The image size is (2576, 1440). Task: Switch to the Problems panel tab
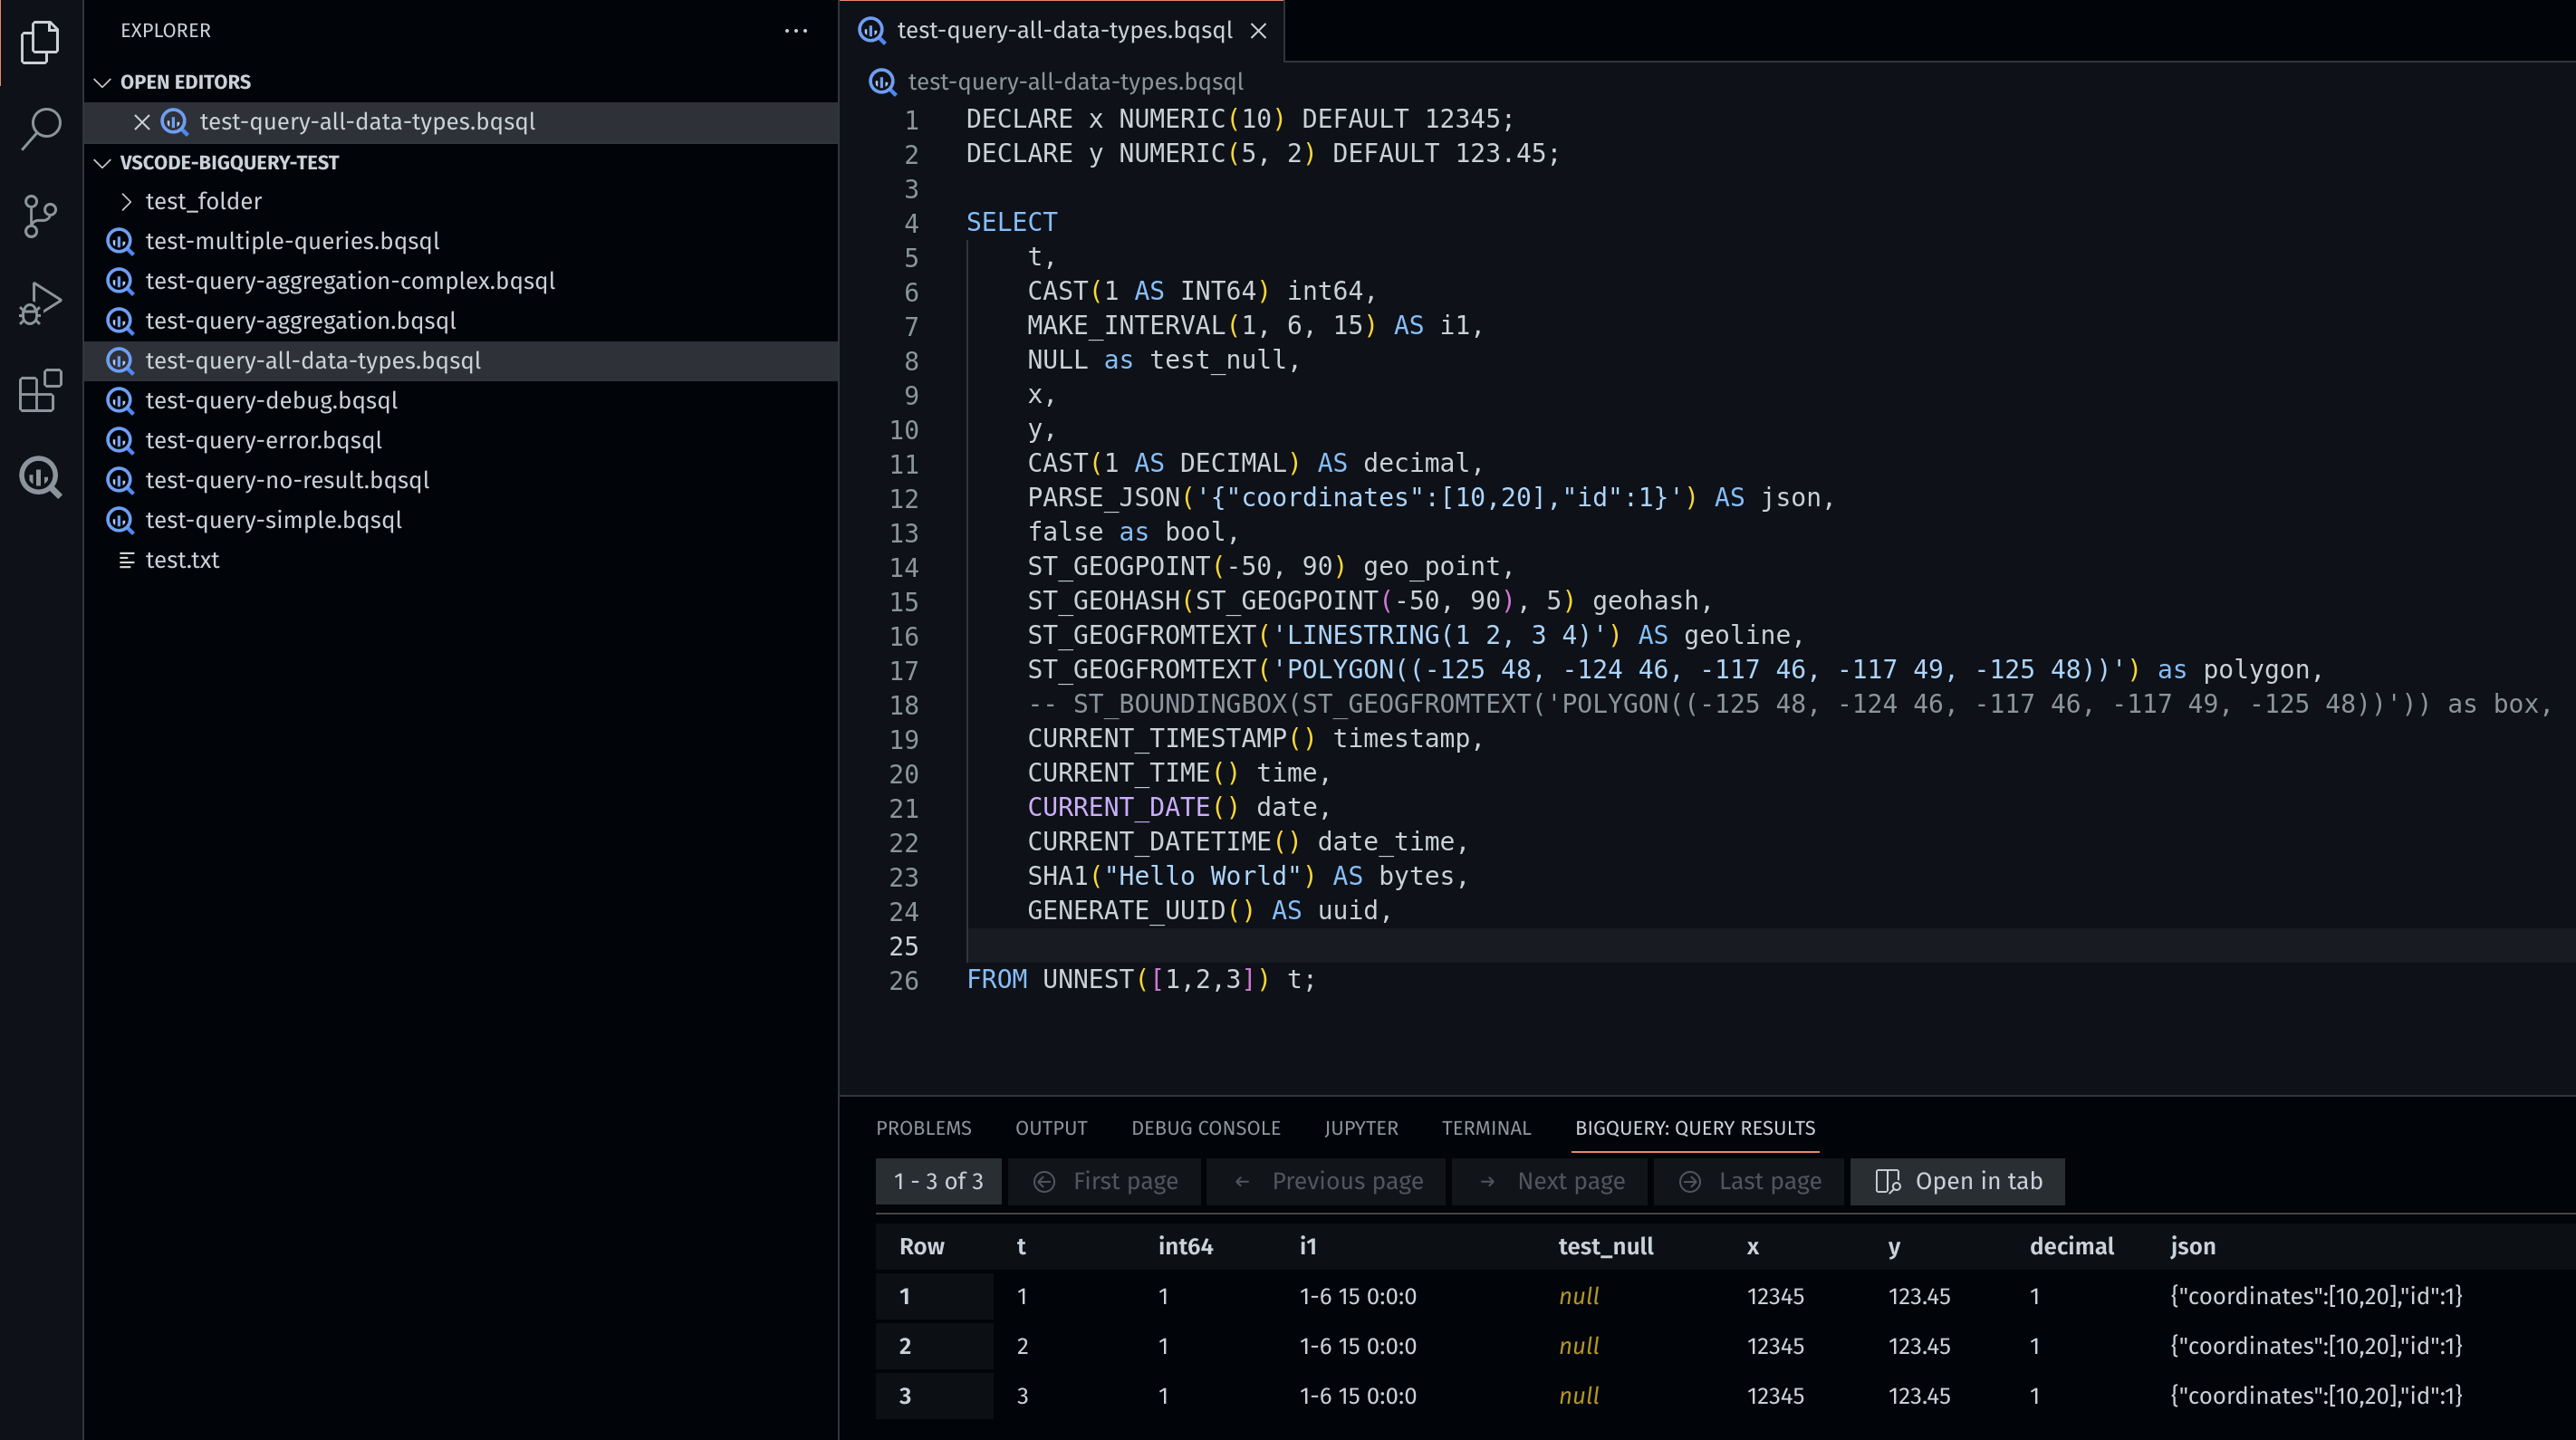923,1128
